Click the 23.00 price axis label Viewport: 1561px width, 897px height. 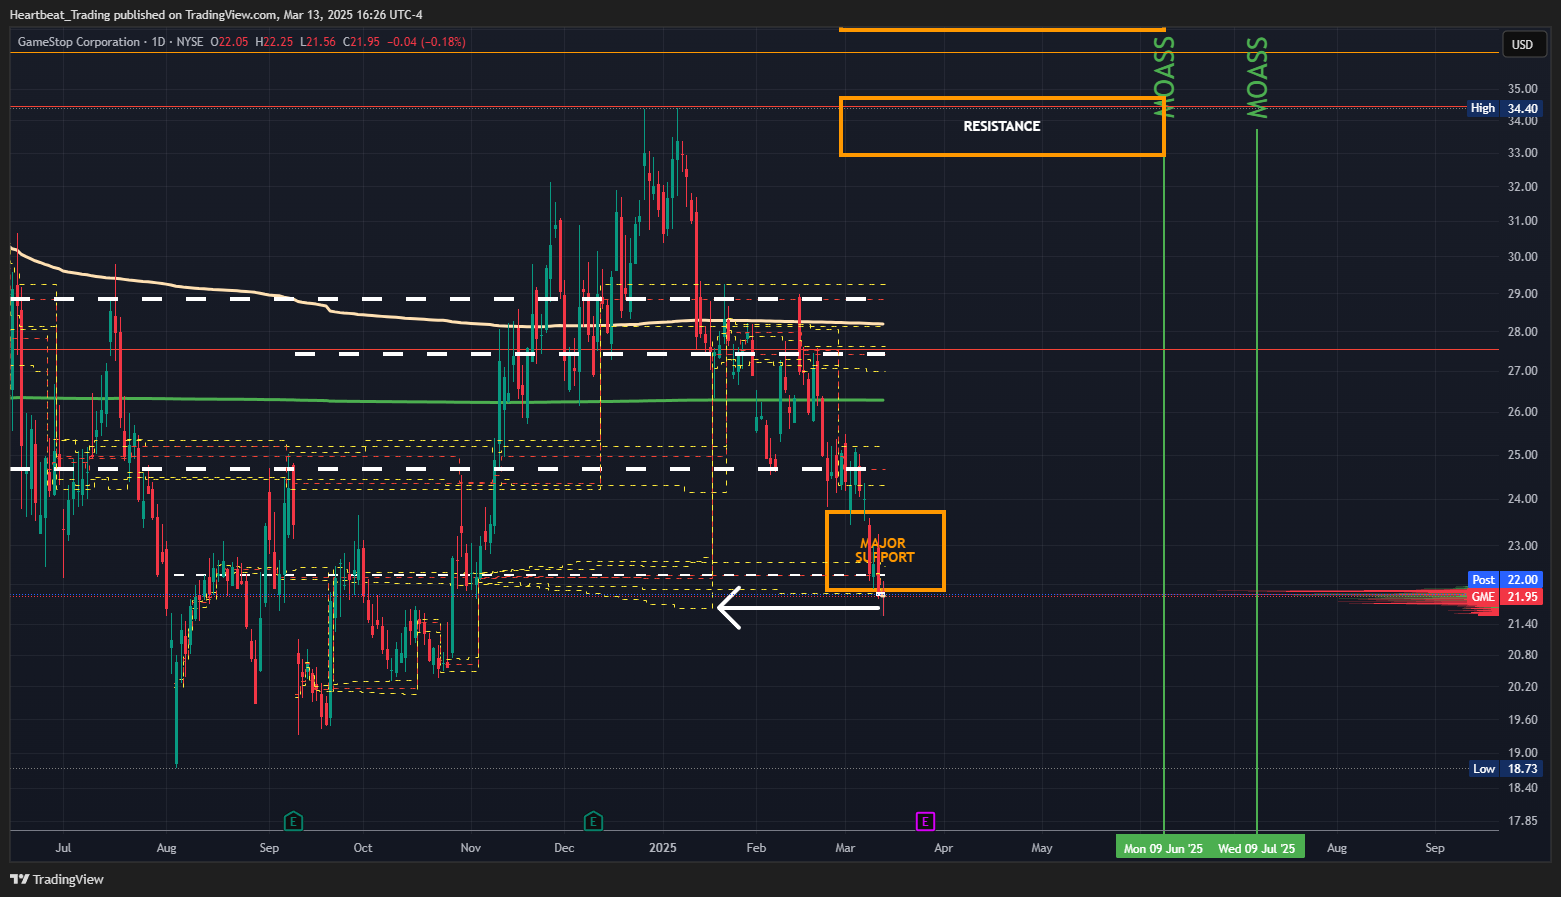tap(1523, 546)
